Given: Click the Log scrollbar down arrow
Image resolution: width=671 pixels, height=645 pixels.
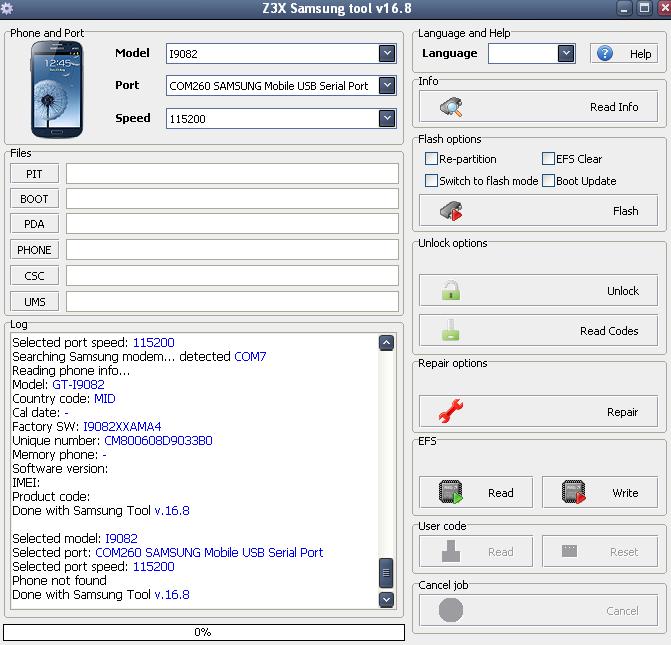Looking at the screenshot, I should pyautogui.click(x=386, y=600).
